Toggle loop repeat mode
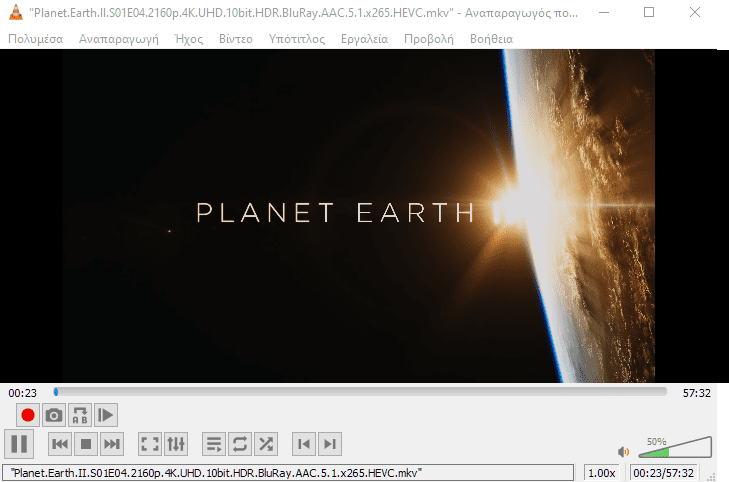The image size is (729, 482). point(240,444)
